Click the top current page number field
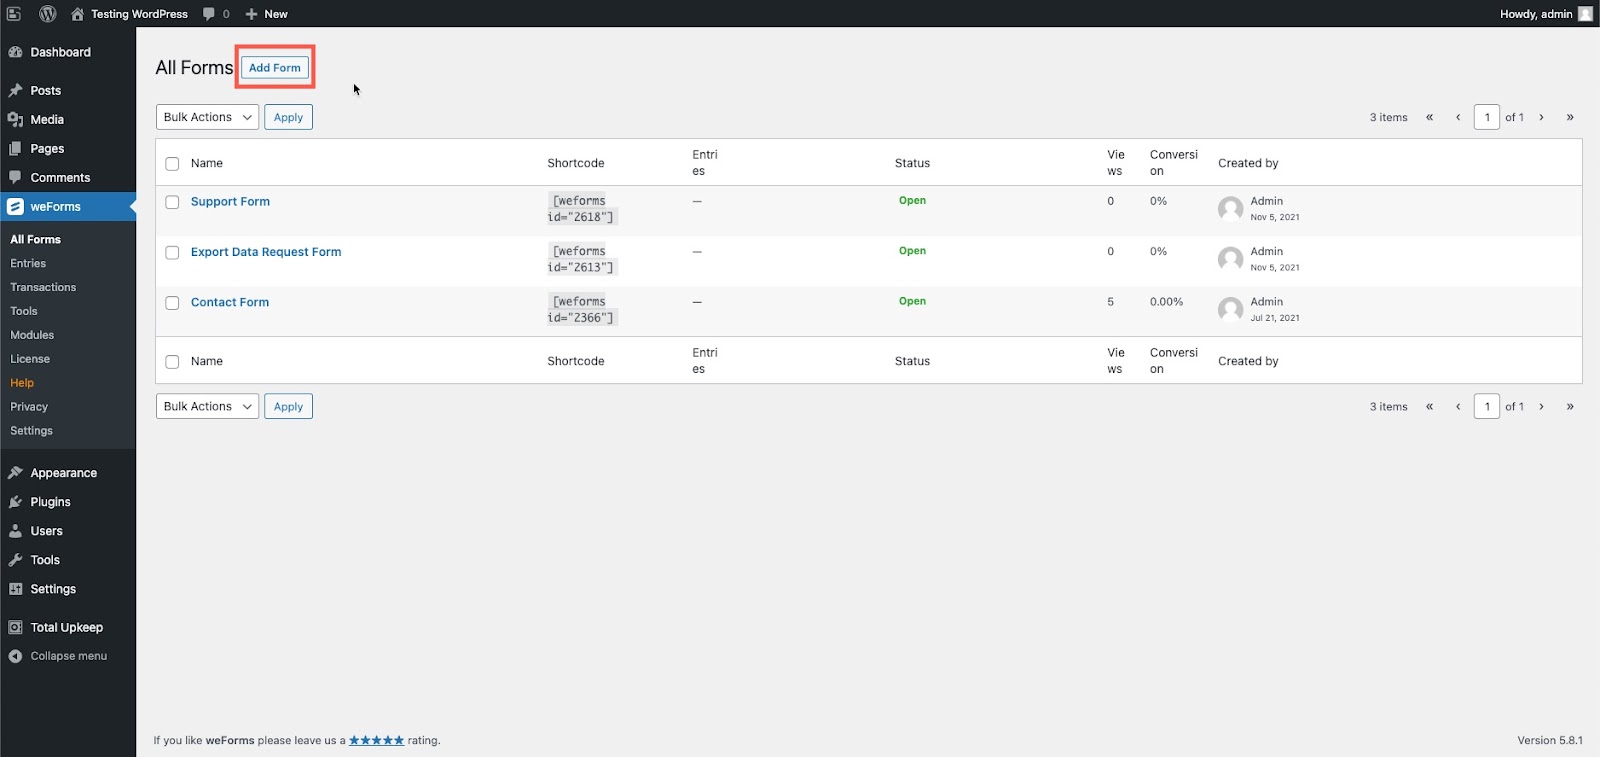 click(x=1487, y=117)
